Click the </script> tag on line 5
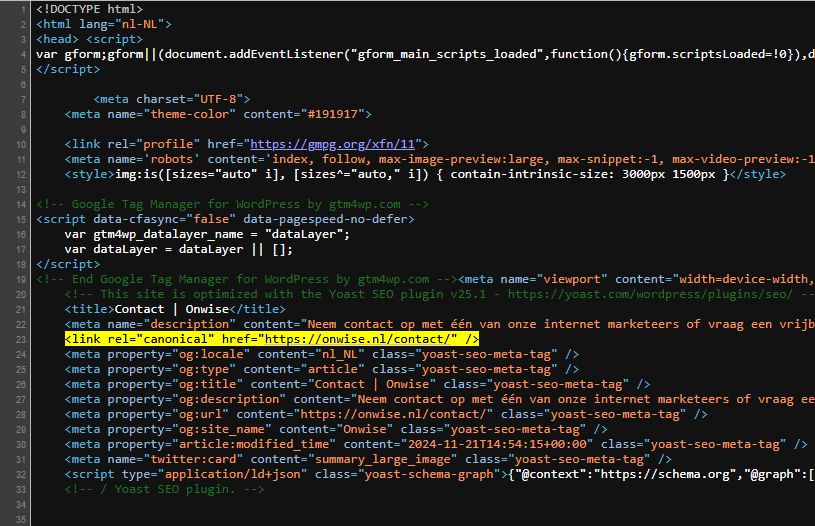The height and width of the screenshot is (526, 815). 68,69
